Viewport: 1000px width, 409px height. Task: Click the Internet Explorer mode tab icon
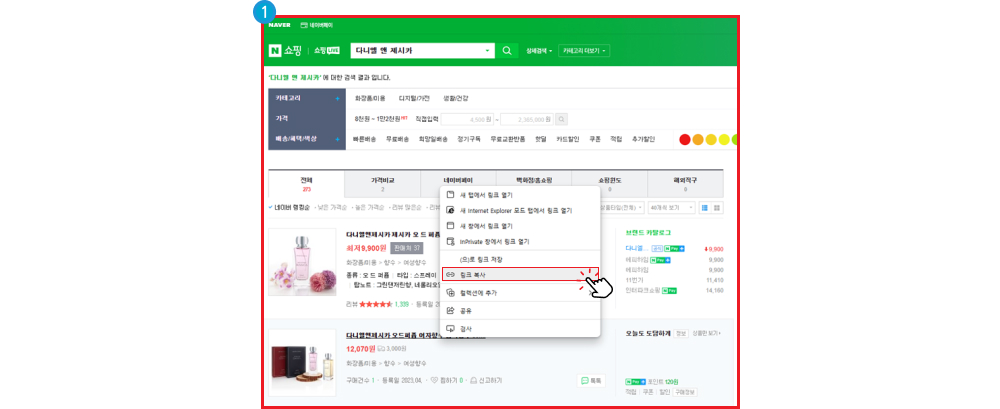pyautogui.click(x=450, y=210)
